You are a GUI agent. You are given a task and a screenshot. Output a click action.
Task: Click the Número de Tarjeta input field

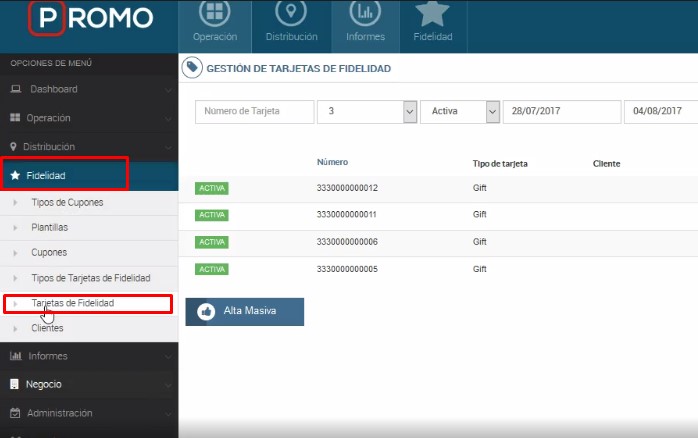click(254, 111)
